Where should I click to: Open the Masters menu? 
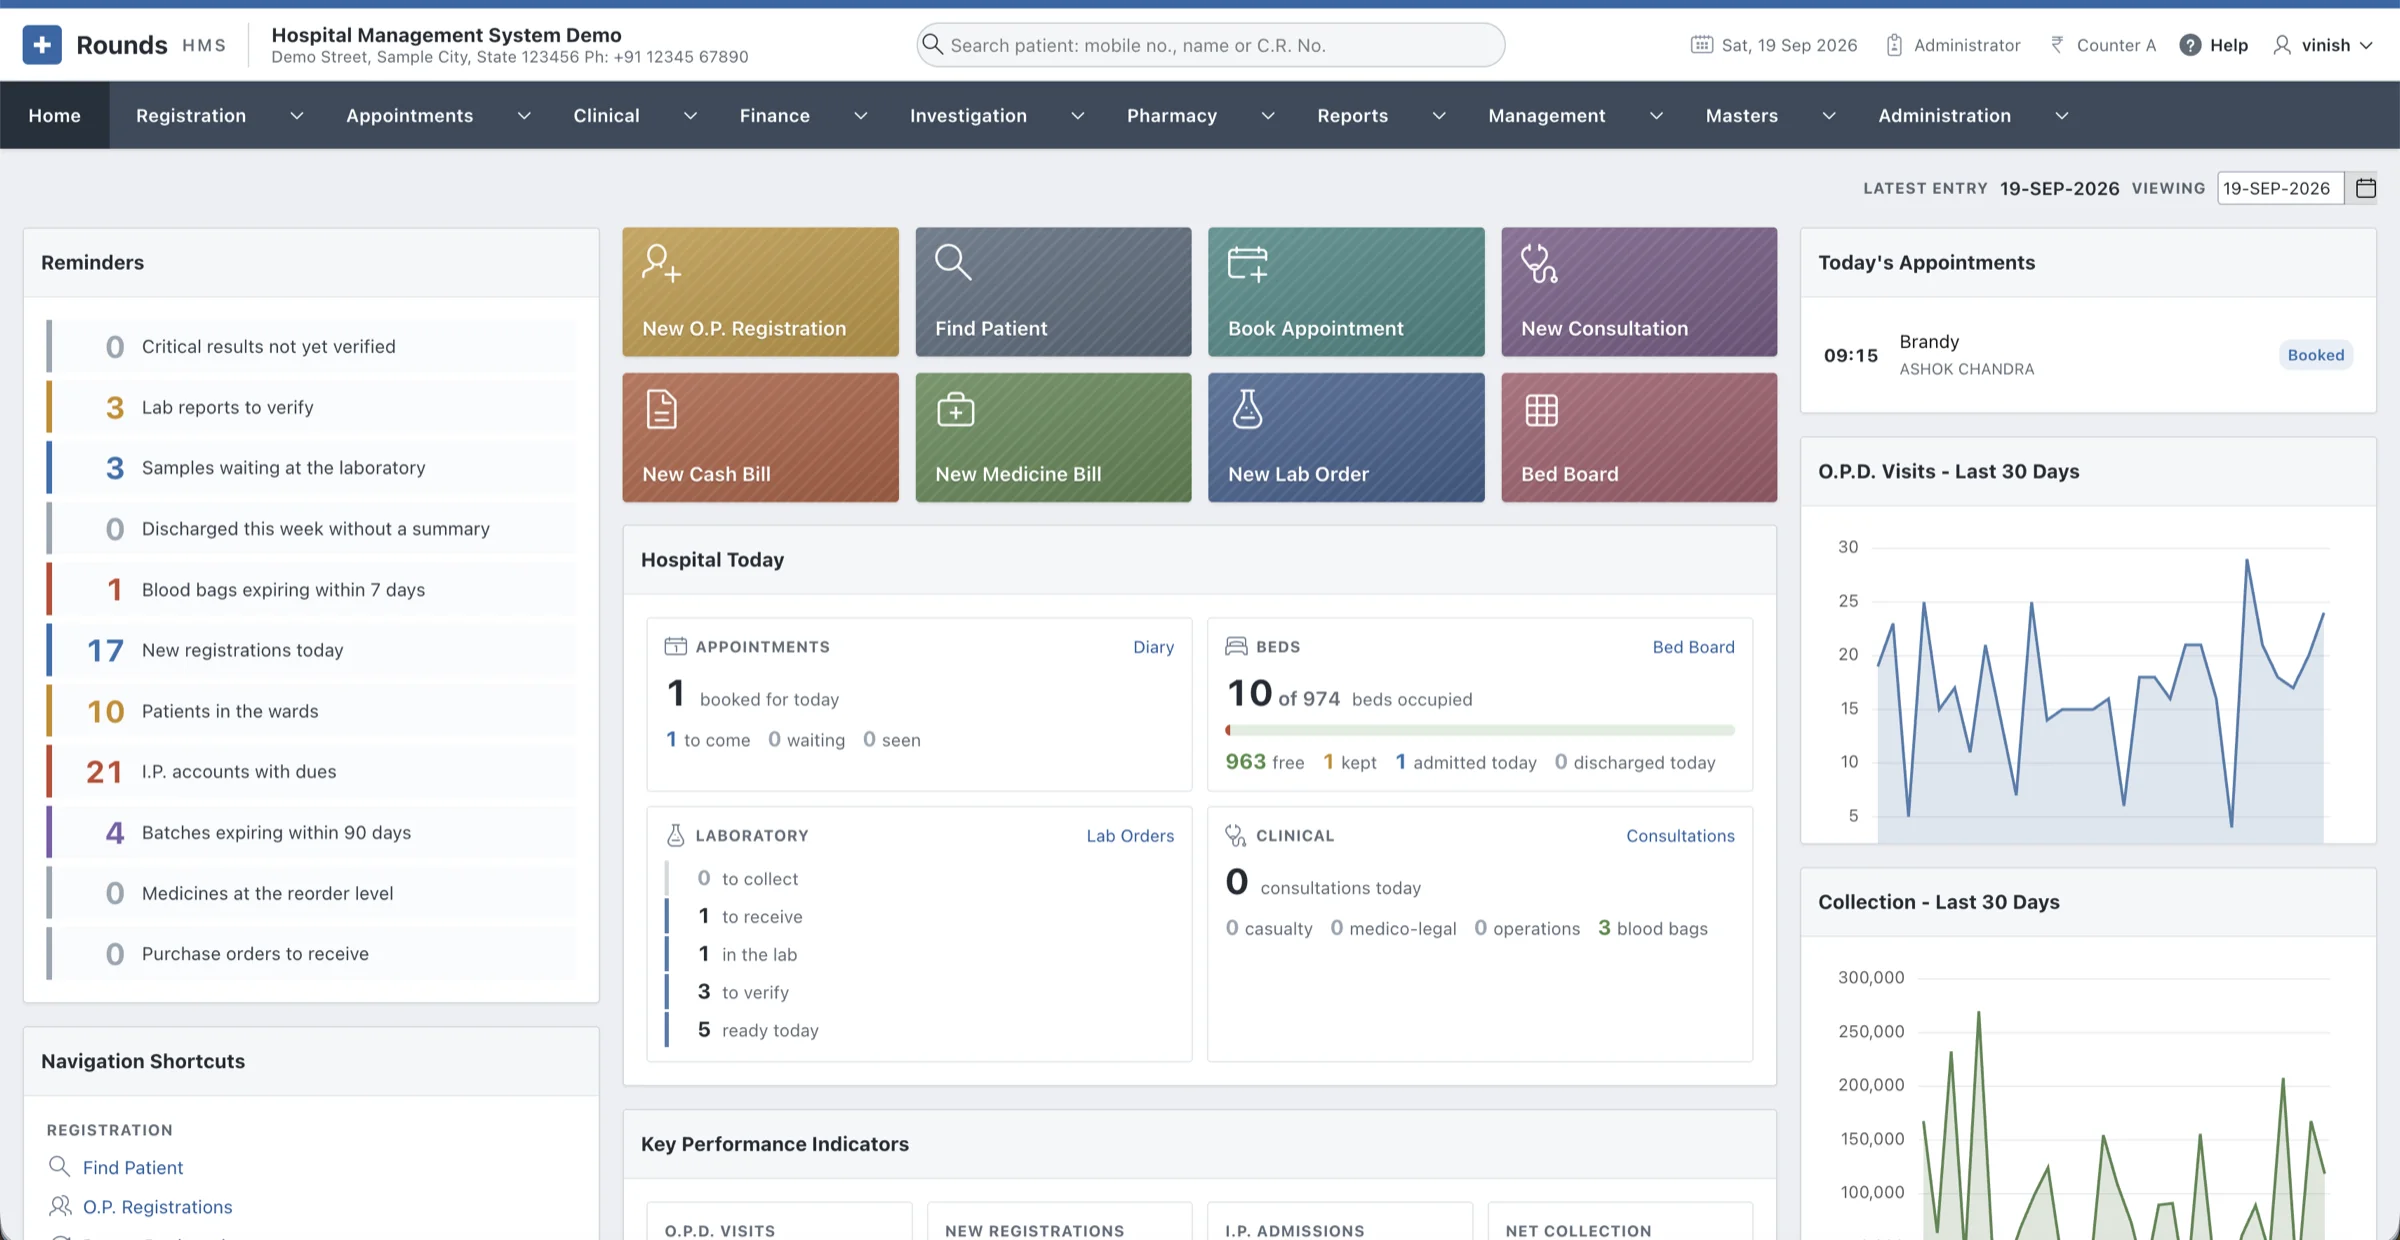click(x=1742, y=115)
